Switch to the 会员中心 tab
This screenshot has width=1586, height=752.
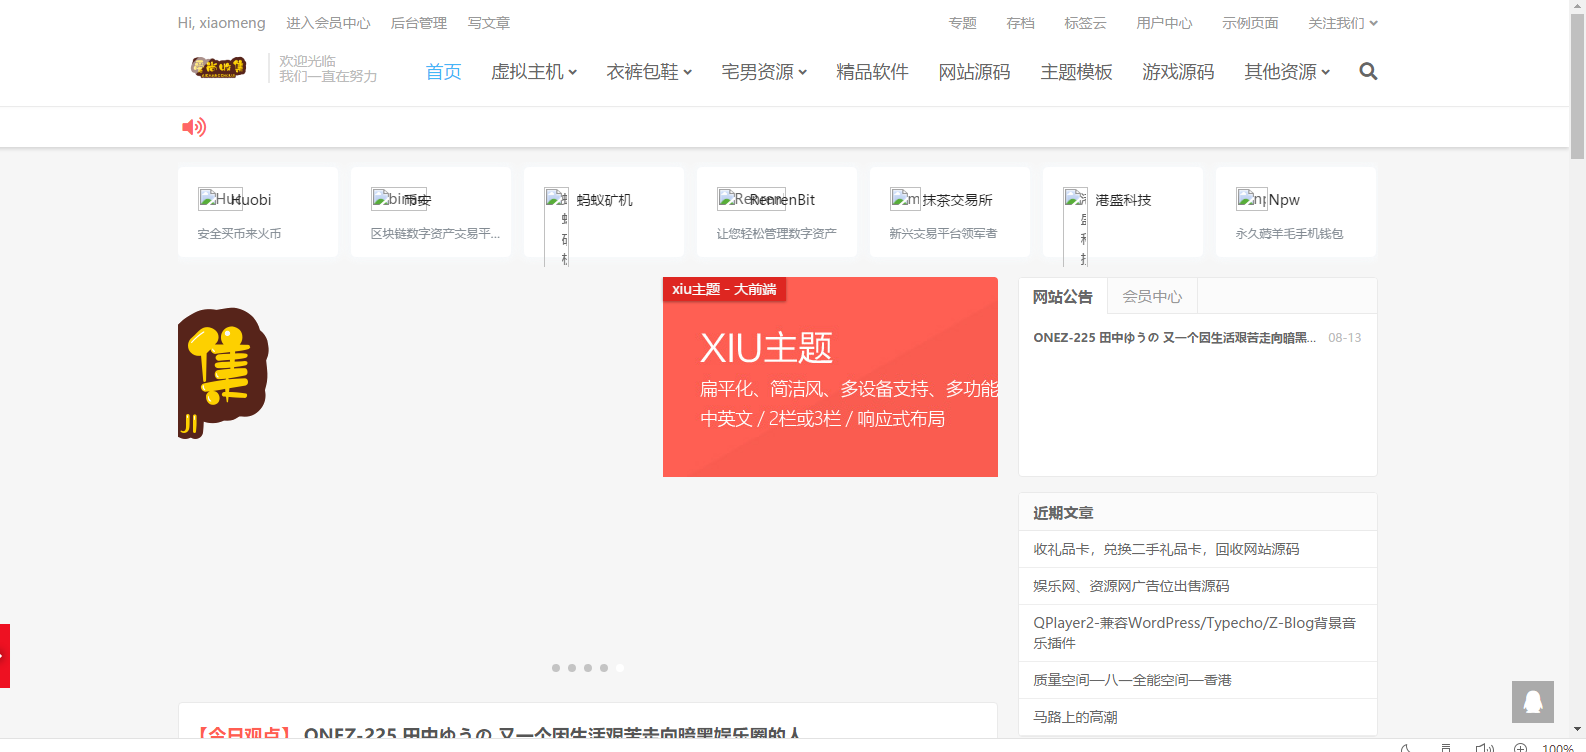click(1152, 297)
